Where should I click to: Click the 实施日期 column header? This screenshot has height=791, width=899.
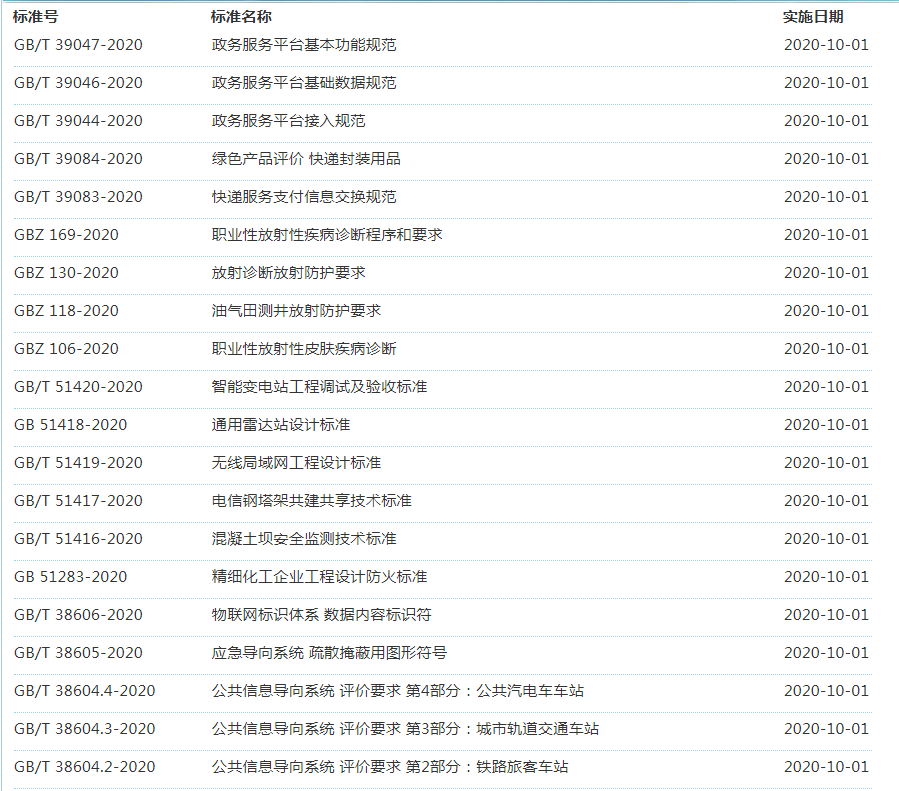coord(813,17)
